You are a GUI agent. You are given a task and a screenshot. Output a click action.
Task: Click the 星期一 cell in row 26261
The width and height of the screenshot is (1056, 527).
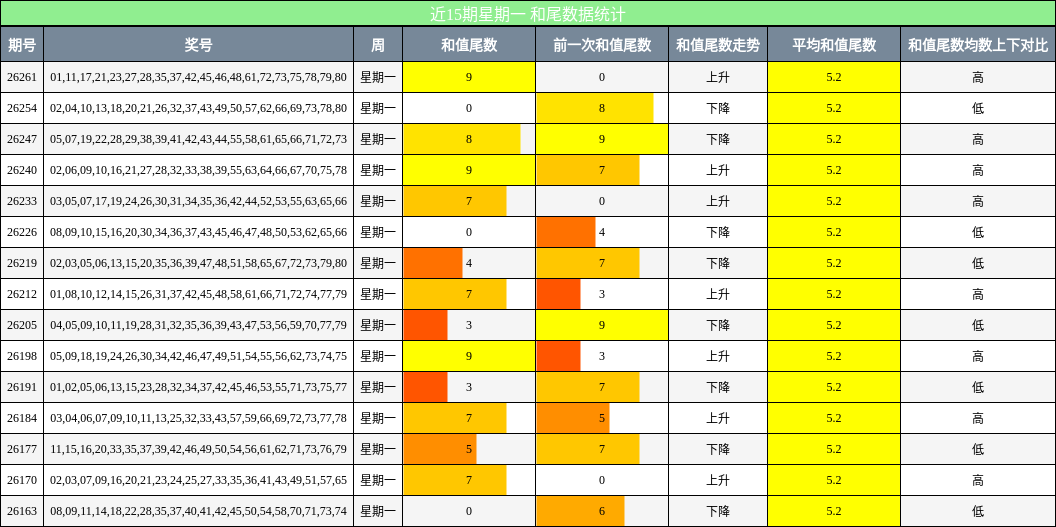point(378,77)
